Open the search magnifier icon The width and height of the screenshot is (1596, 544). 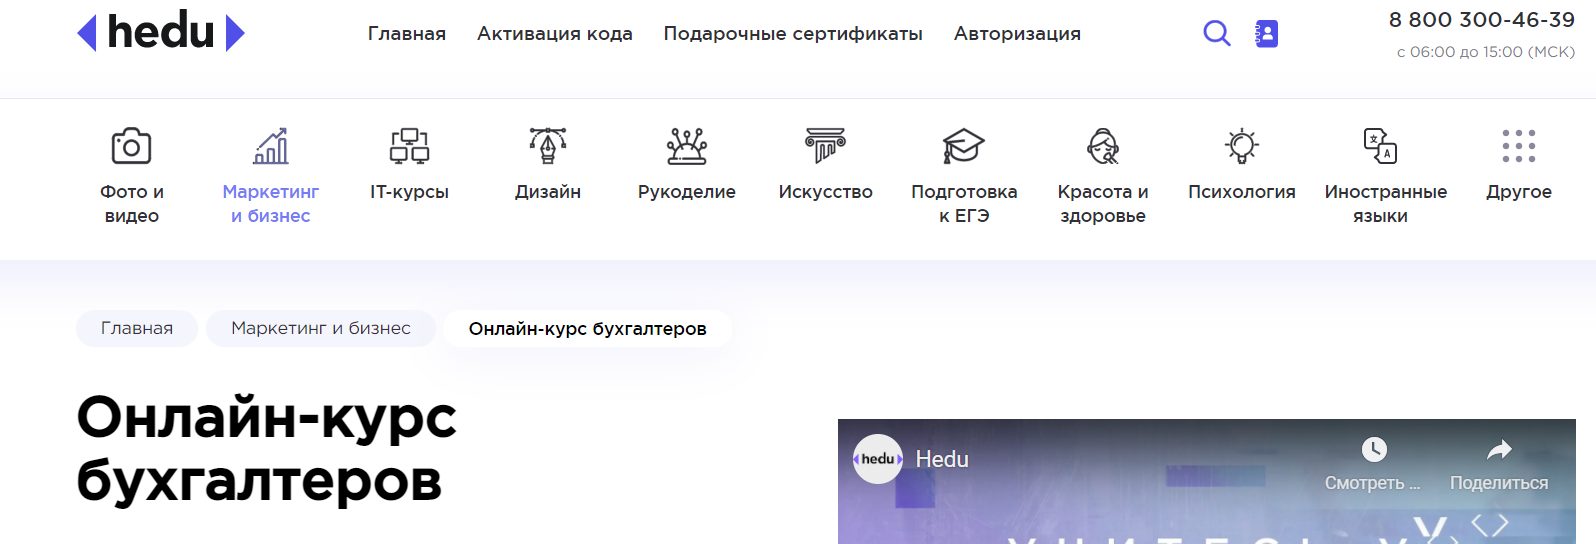tap(1216, 34)
